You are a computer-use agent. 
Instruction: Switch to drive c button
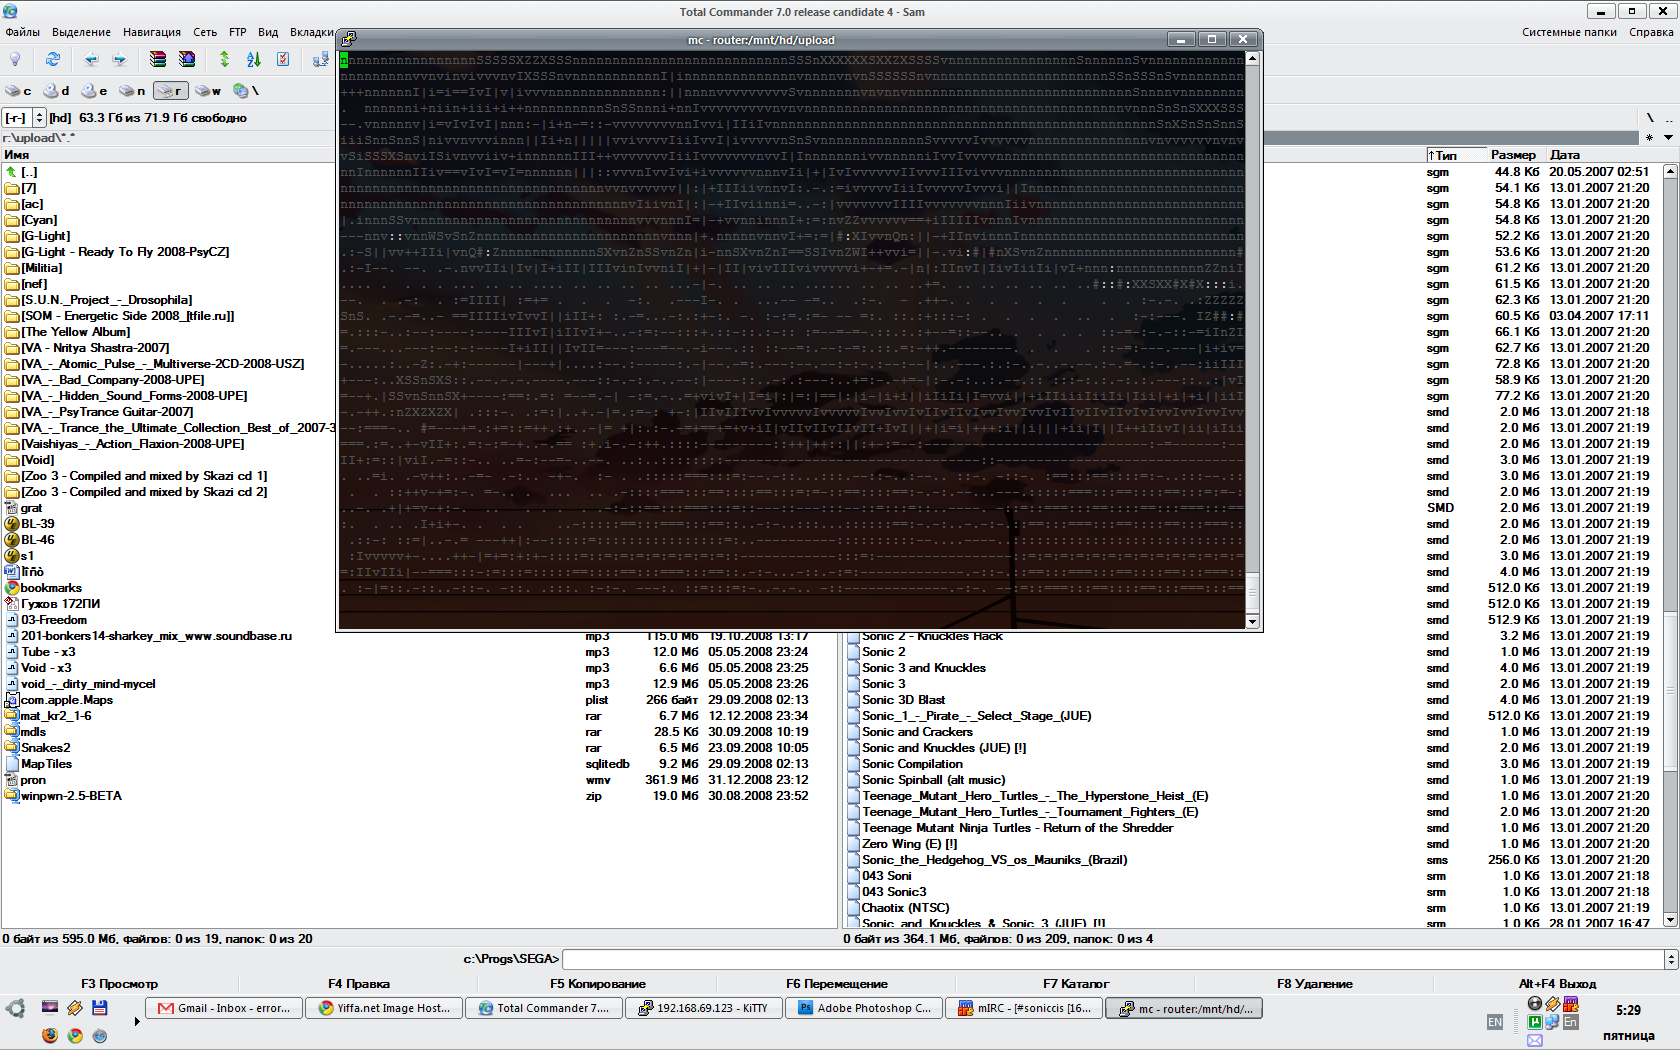point(18,91)
